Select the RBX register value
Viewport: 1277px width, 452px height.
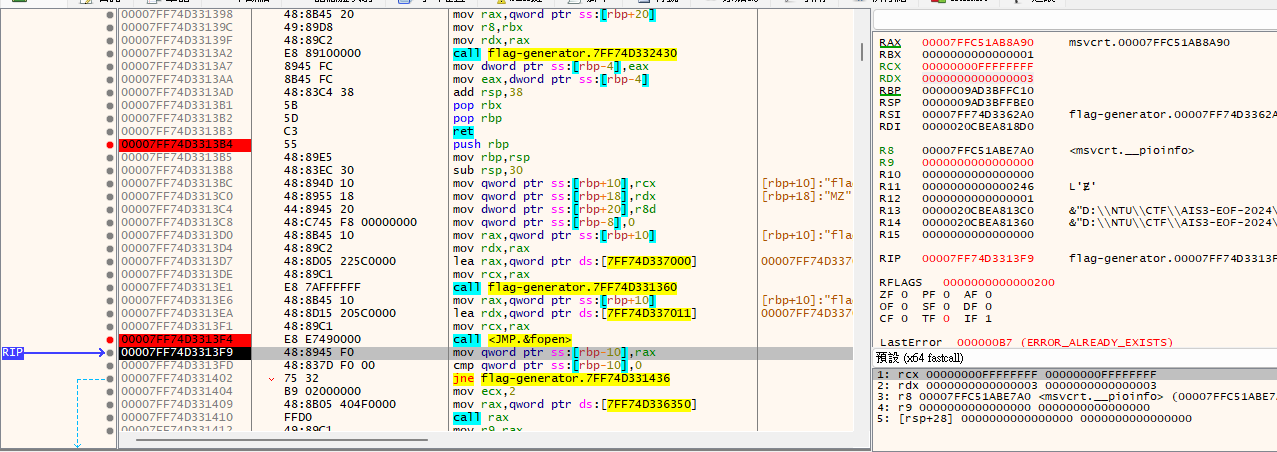[978, 54]
